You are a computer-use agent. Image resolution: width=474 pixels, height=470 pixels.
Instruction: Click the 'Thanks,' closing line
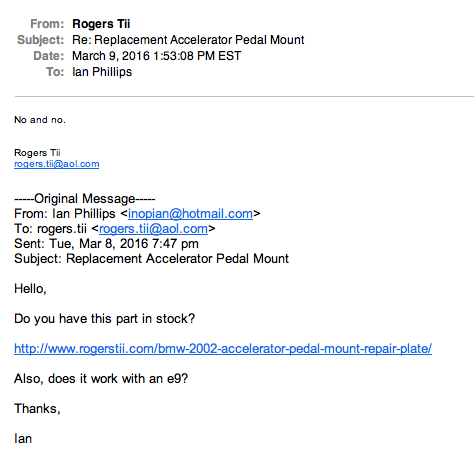point(37,409)
